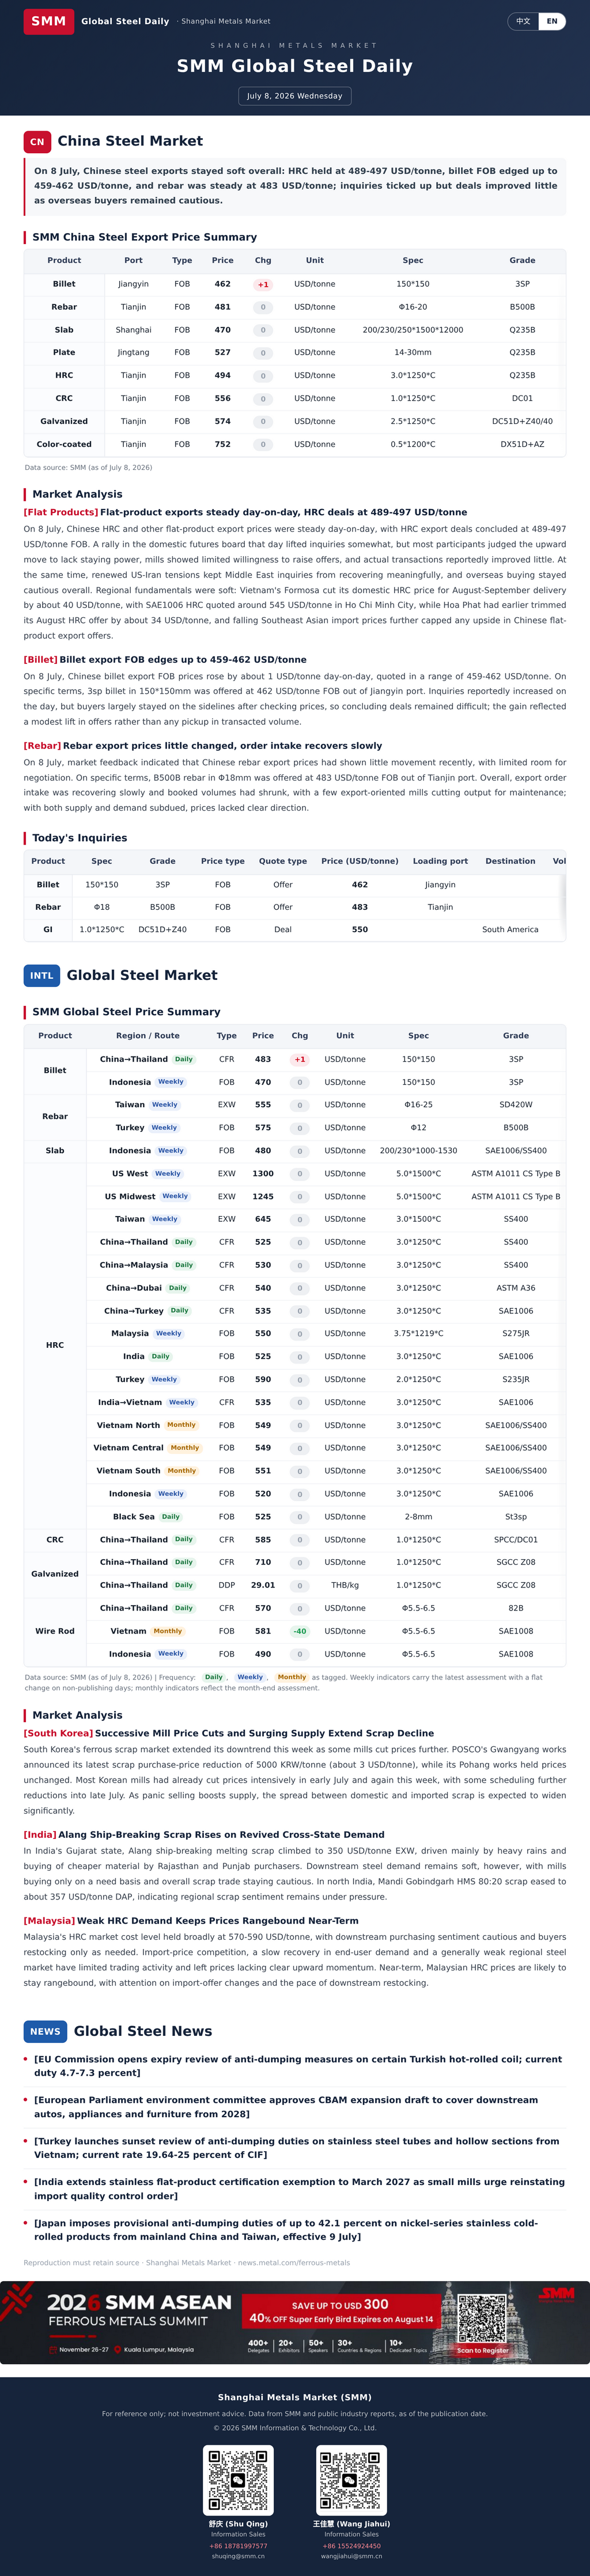The height and width of the screenshot is (2576, 590).
Task: Click the July 8, 2026 date pill
Action: tap(295, 96)
